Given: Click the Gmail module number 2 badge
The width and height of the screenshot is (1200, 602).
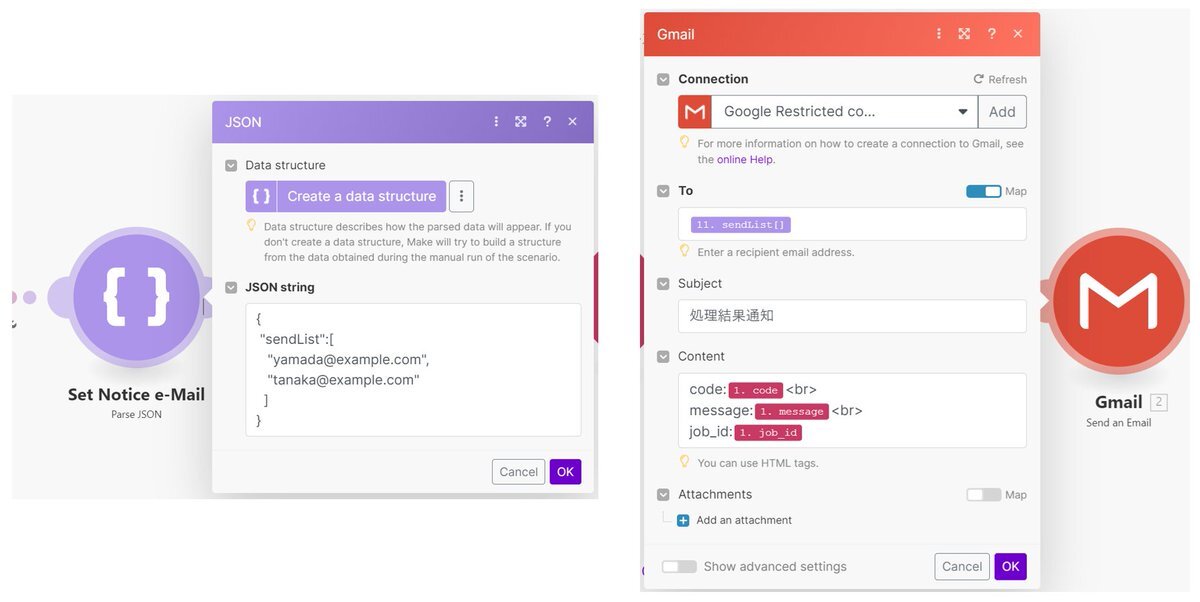Looking at the screenshot, I should pos(1158,402).
